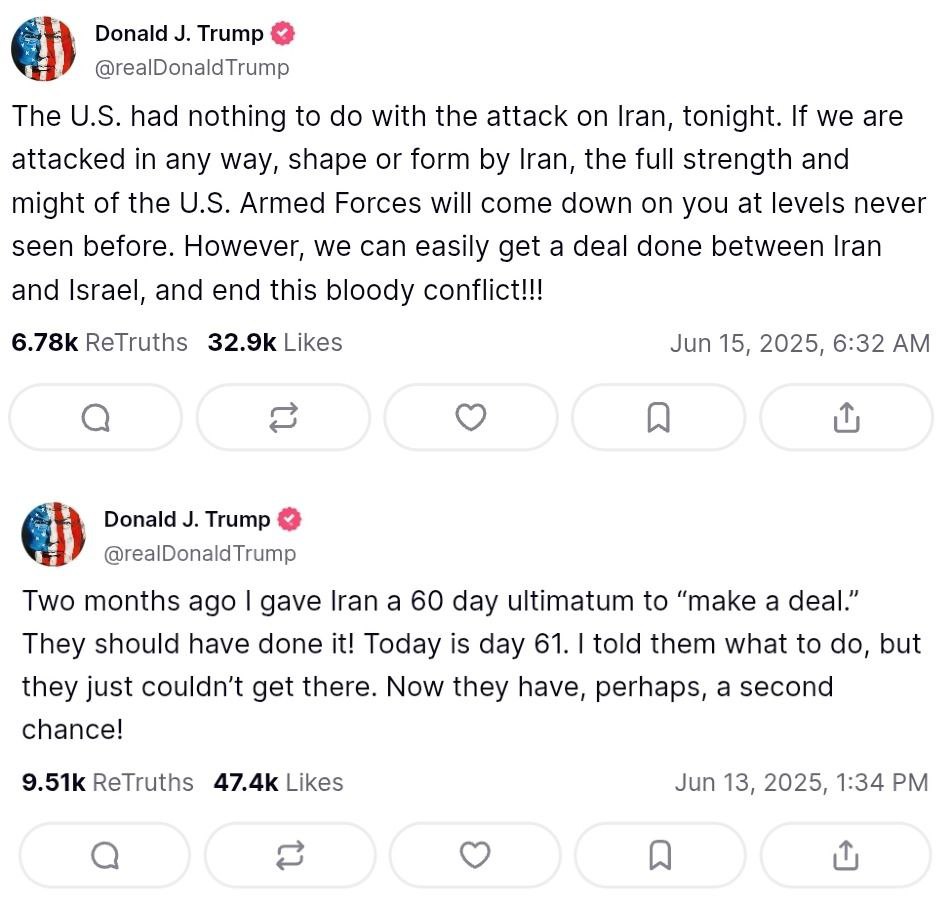ReTruth the Jun 15 post

[x=283, y=418]
